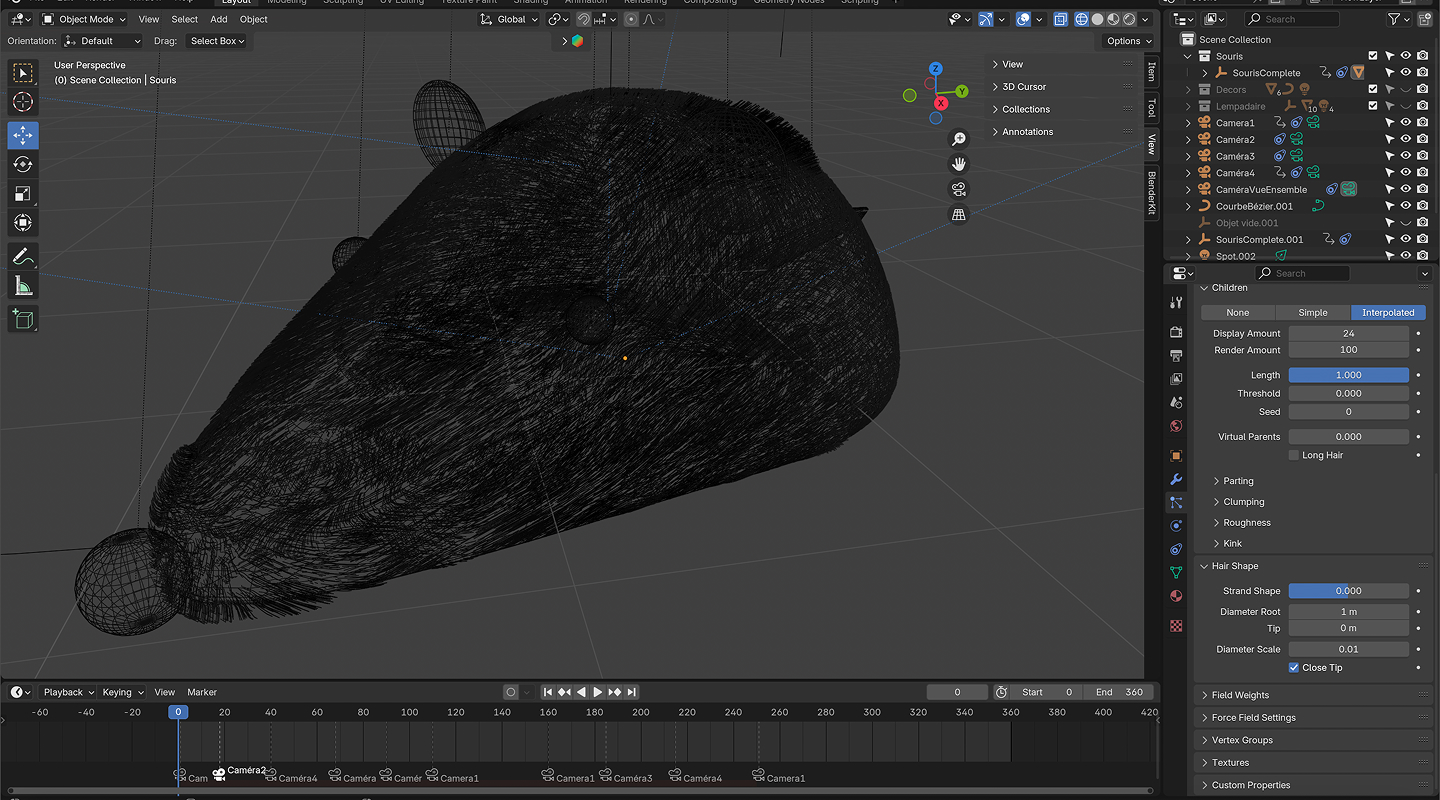Open the Marker menu in timeline

click(x=202, y=692)
